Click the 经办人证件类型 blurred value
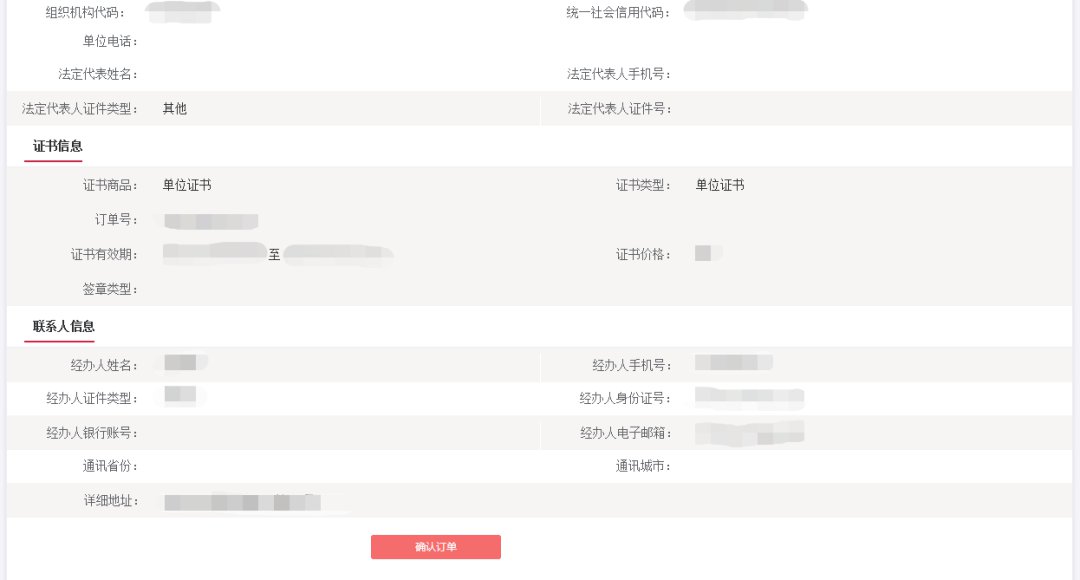1080x580 pixels. click(x=181, y=397)
